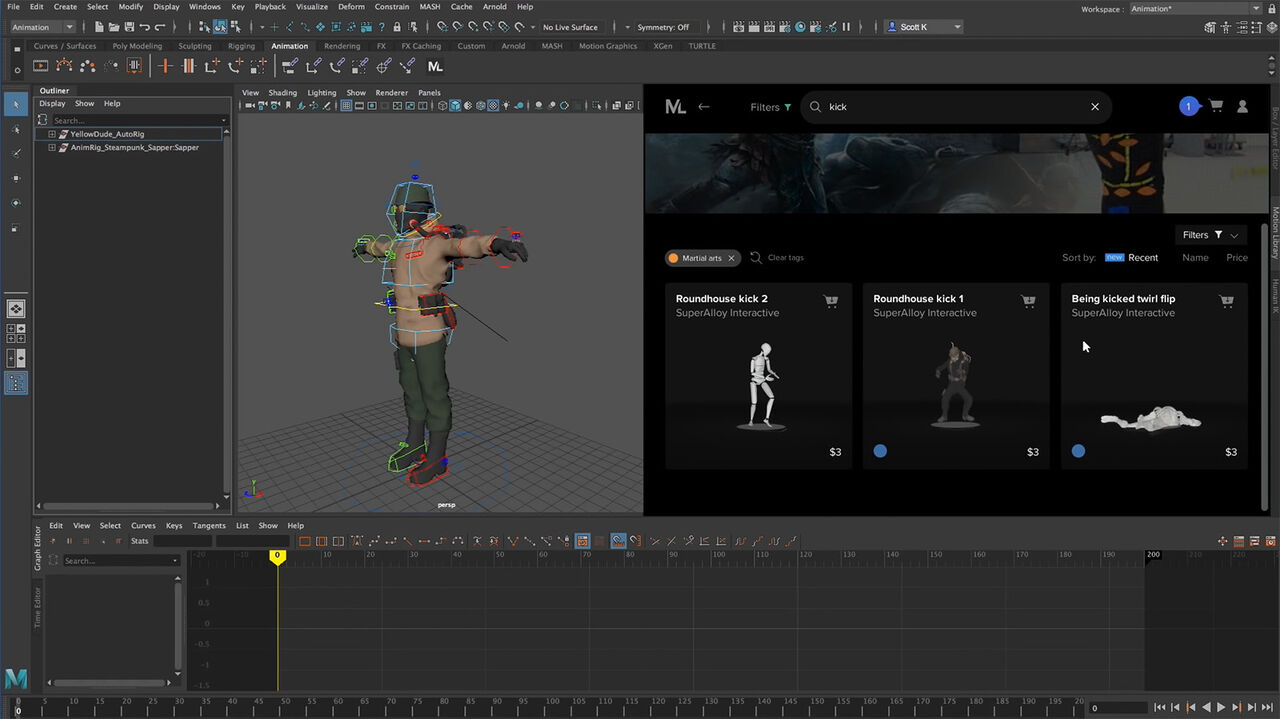1280x719 pixels.
Task: Expand the YellowDude_AutoRig node in the Outliner
Action: [x=52, y=133]
